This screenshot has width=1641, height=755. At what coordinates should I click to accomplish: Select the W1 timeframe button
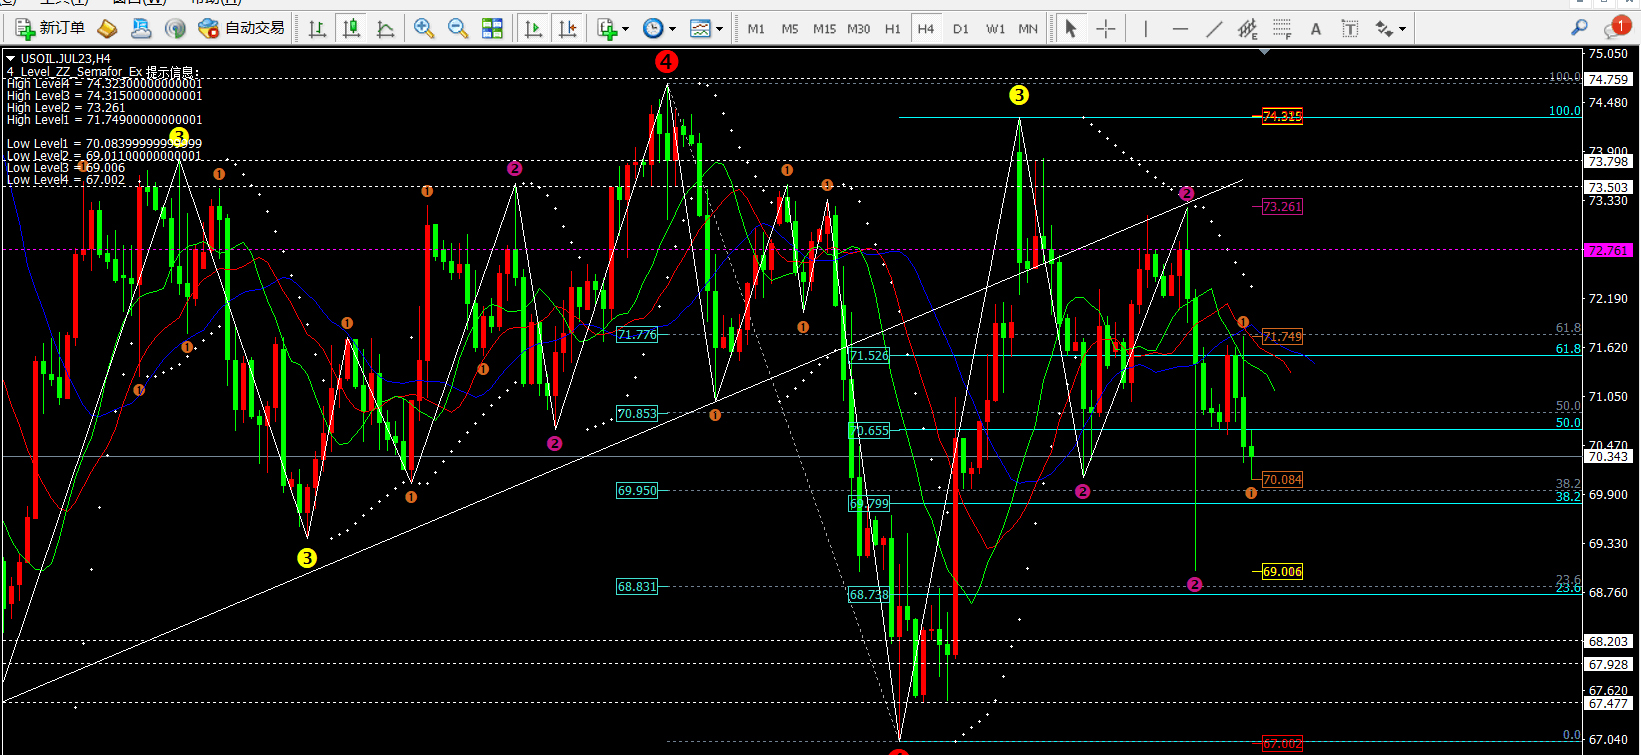click(995, 29)
